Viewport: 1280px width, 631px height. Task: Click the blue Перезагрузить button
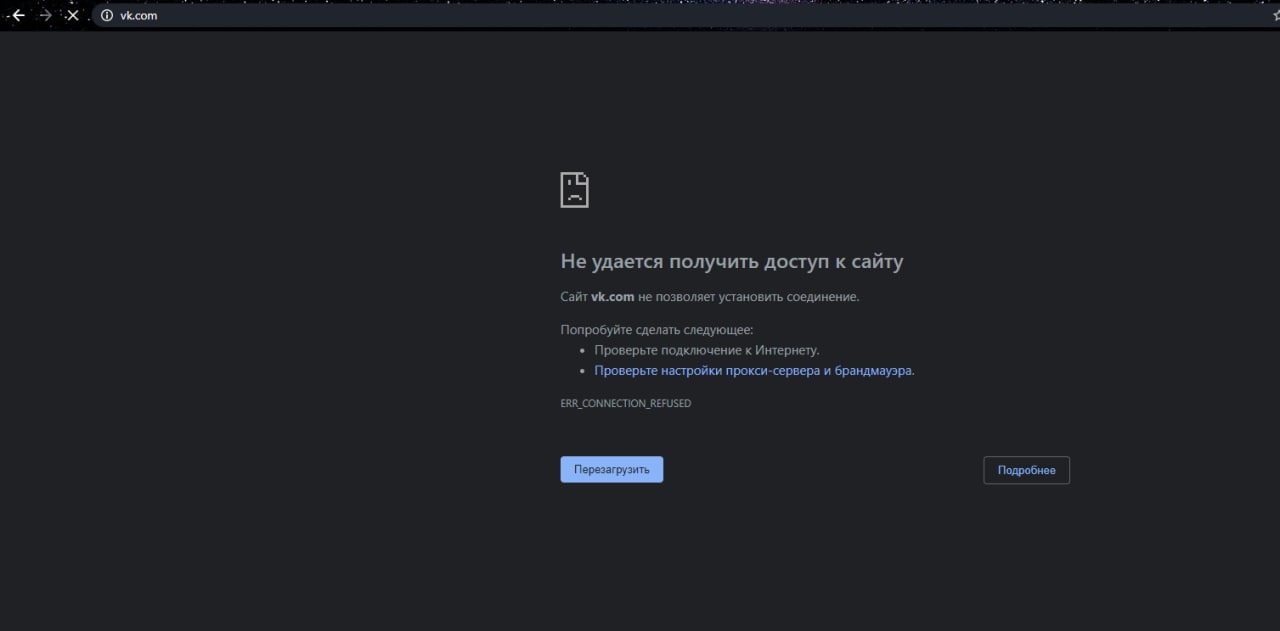point(612,470)
